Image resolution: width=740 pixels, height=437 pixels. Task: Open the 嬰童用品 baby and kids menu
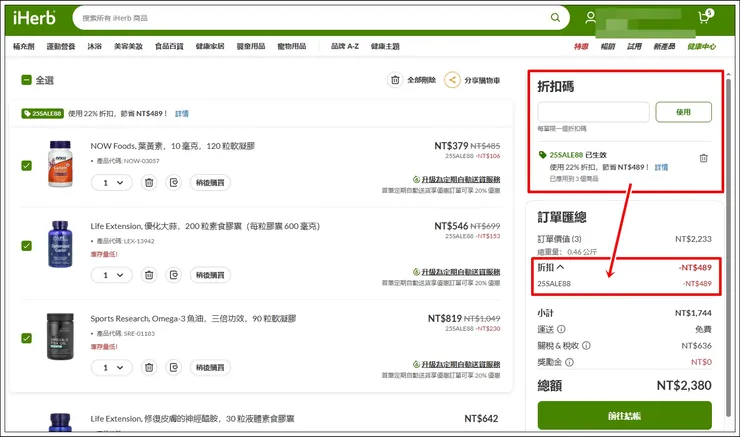(x=251, y=46)
